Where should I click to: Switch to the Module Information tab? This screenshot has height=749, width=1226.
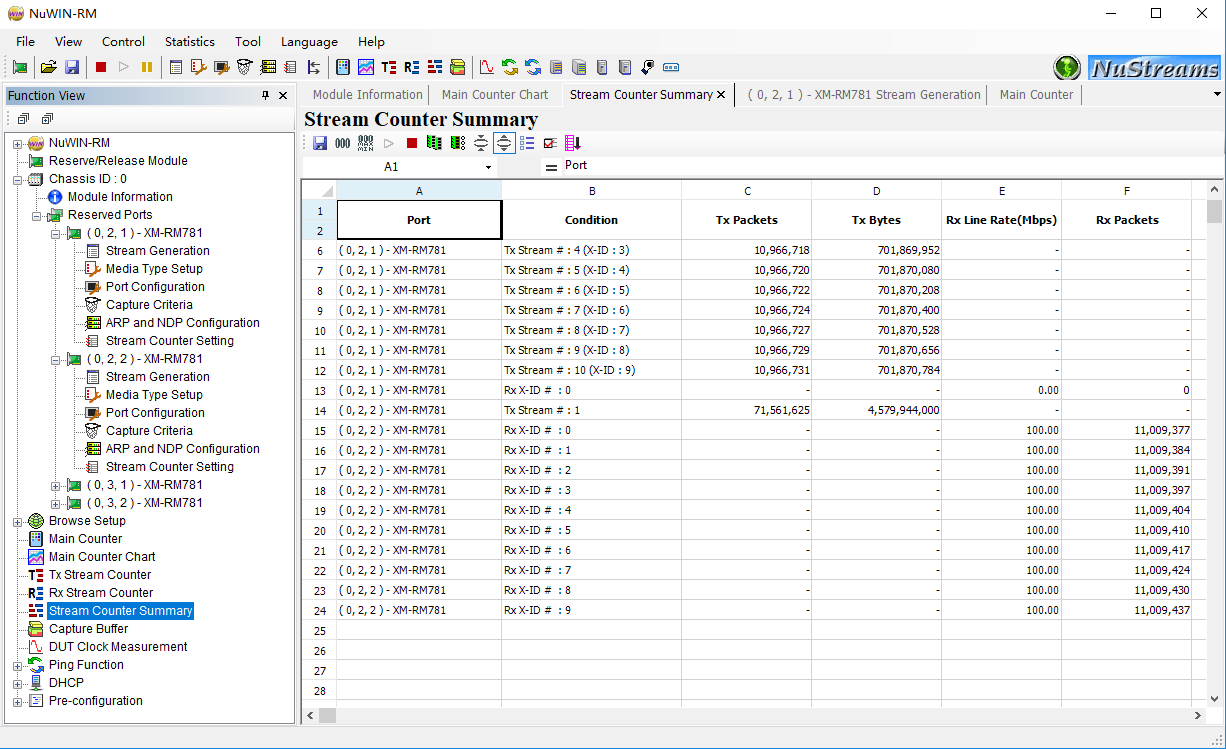(x=367, y=95)
